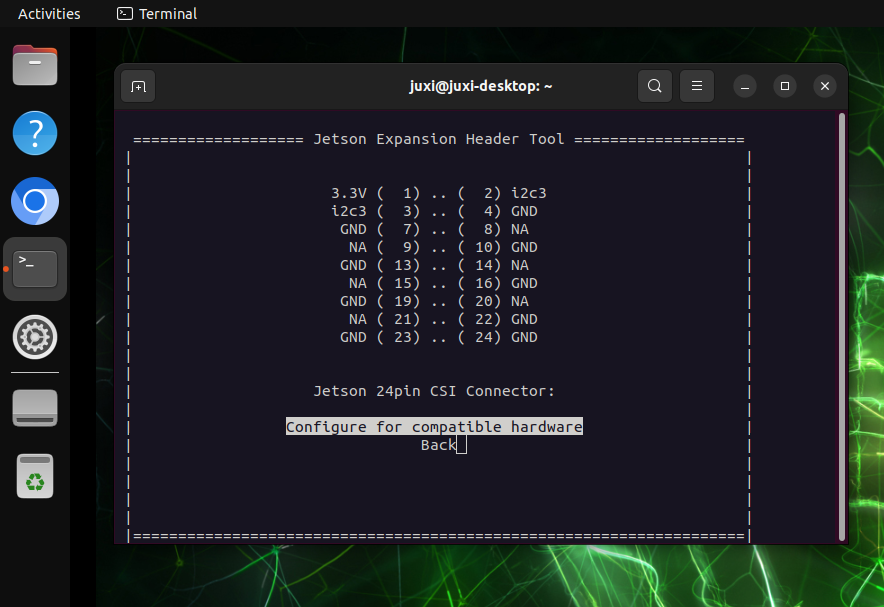Screen dimensions: 884x607
Task: Click GND label at pin 13
Action: [x=353, y=265]
